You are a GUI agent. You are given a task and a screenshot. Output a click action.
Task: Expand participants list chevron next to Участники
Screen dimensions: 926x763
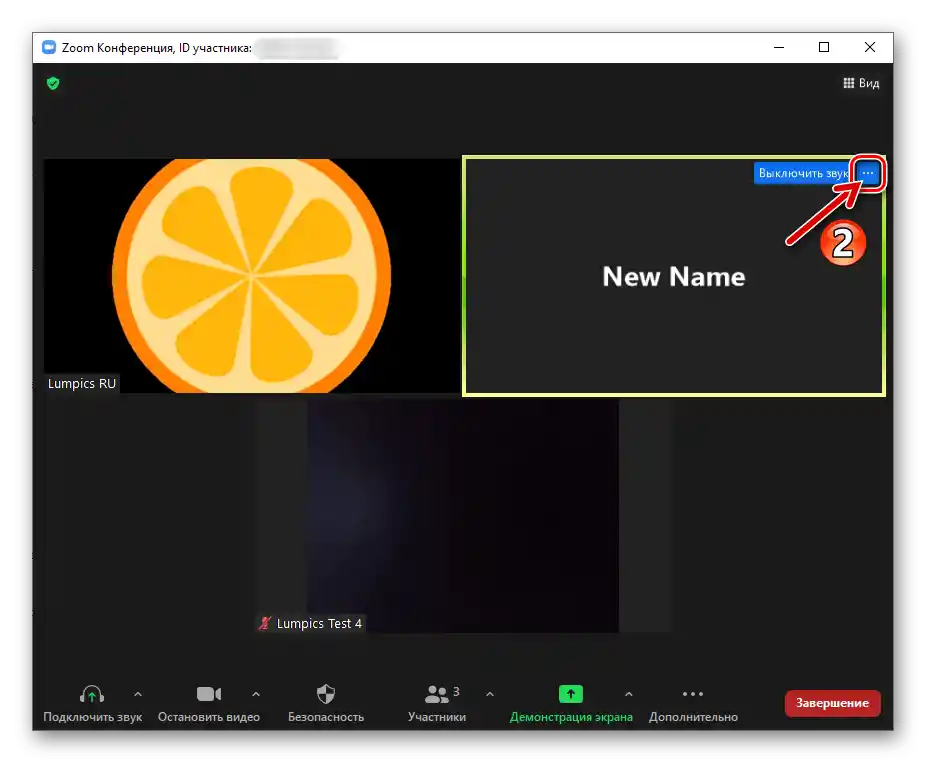pyautogui.click(x=490, y=692)
